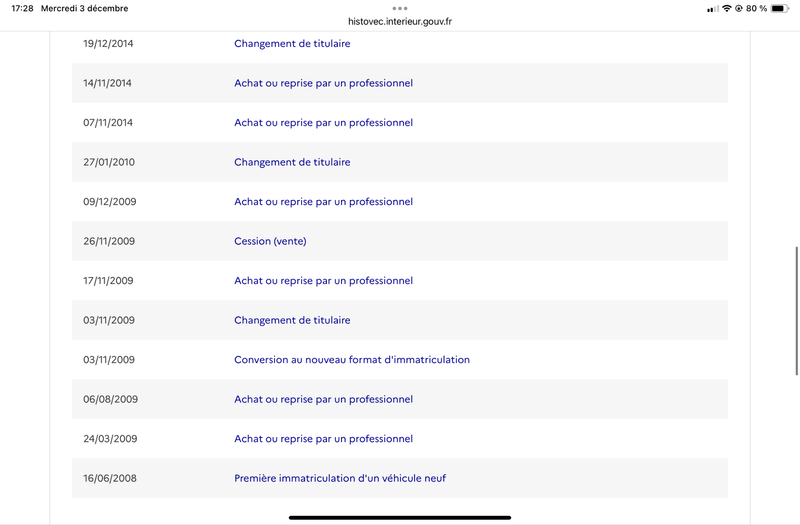
Task: Select the 07/11/2014 Achat ou reprise link
Action: tap(323, 123)
